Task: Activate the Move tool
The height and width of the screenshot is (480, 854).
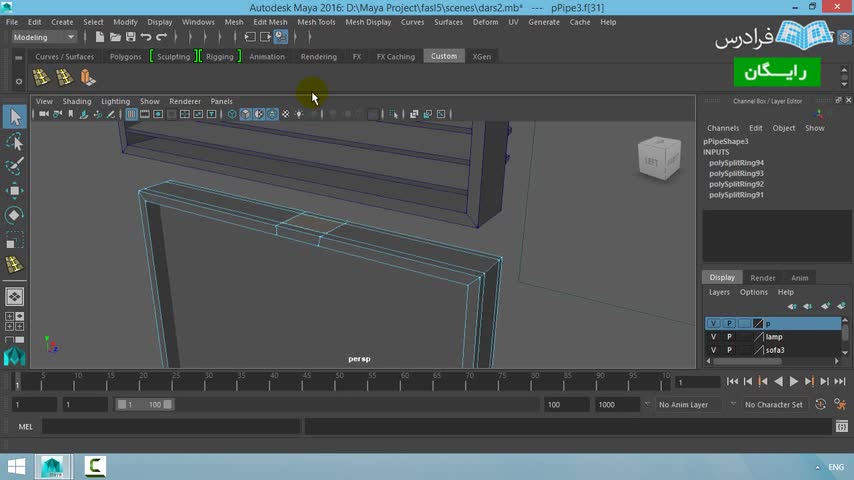Action: pyautogui.click(x=15, y=191)
